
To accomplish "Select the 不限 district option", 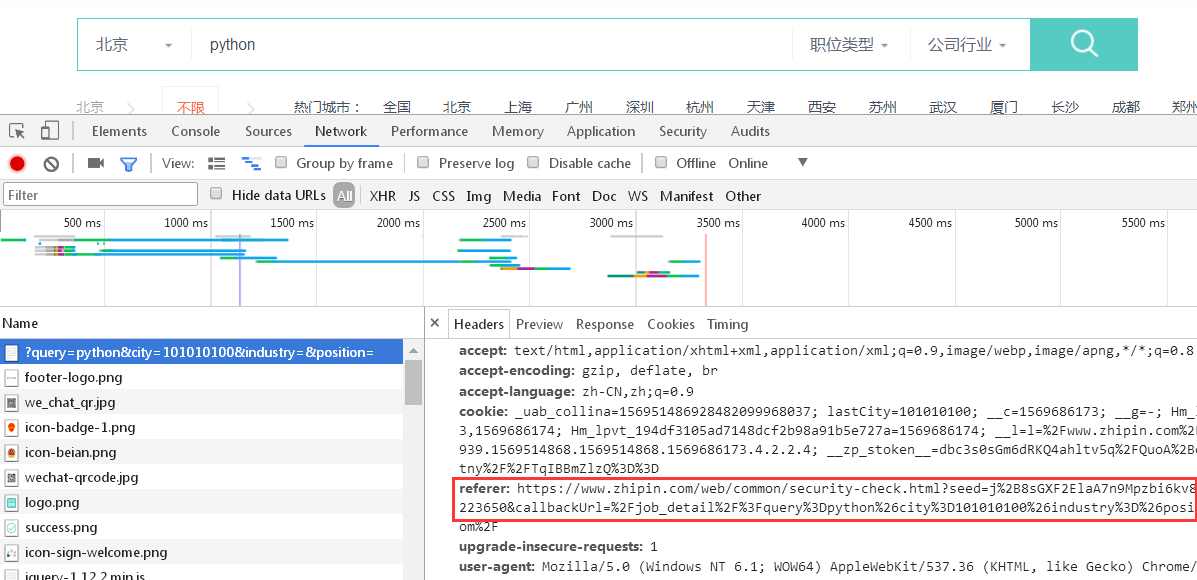I will pyautogui.click(x=190, y=105).
